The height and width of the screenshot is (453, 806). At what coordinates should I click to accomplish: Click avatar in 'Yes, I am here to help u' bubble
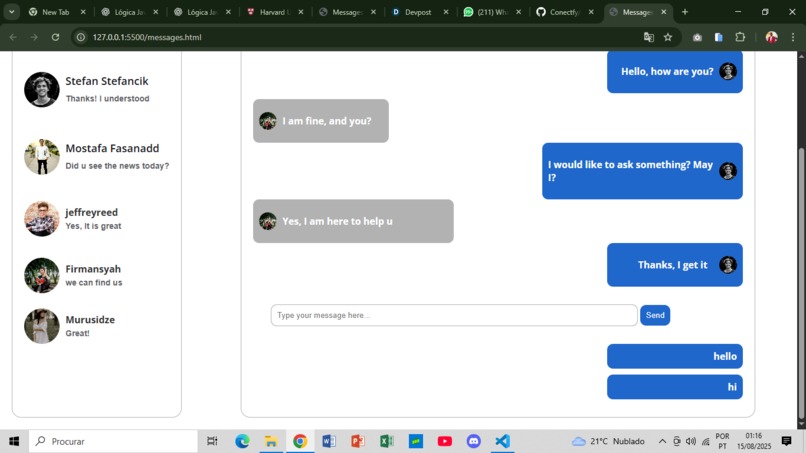coord(267,221)
